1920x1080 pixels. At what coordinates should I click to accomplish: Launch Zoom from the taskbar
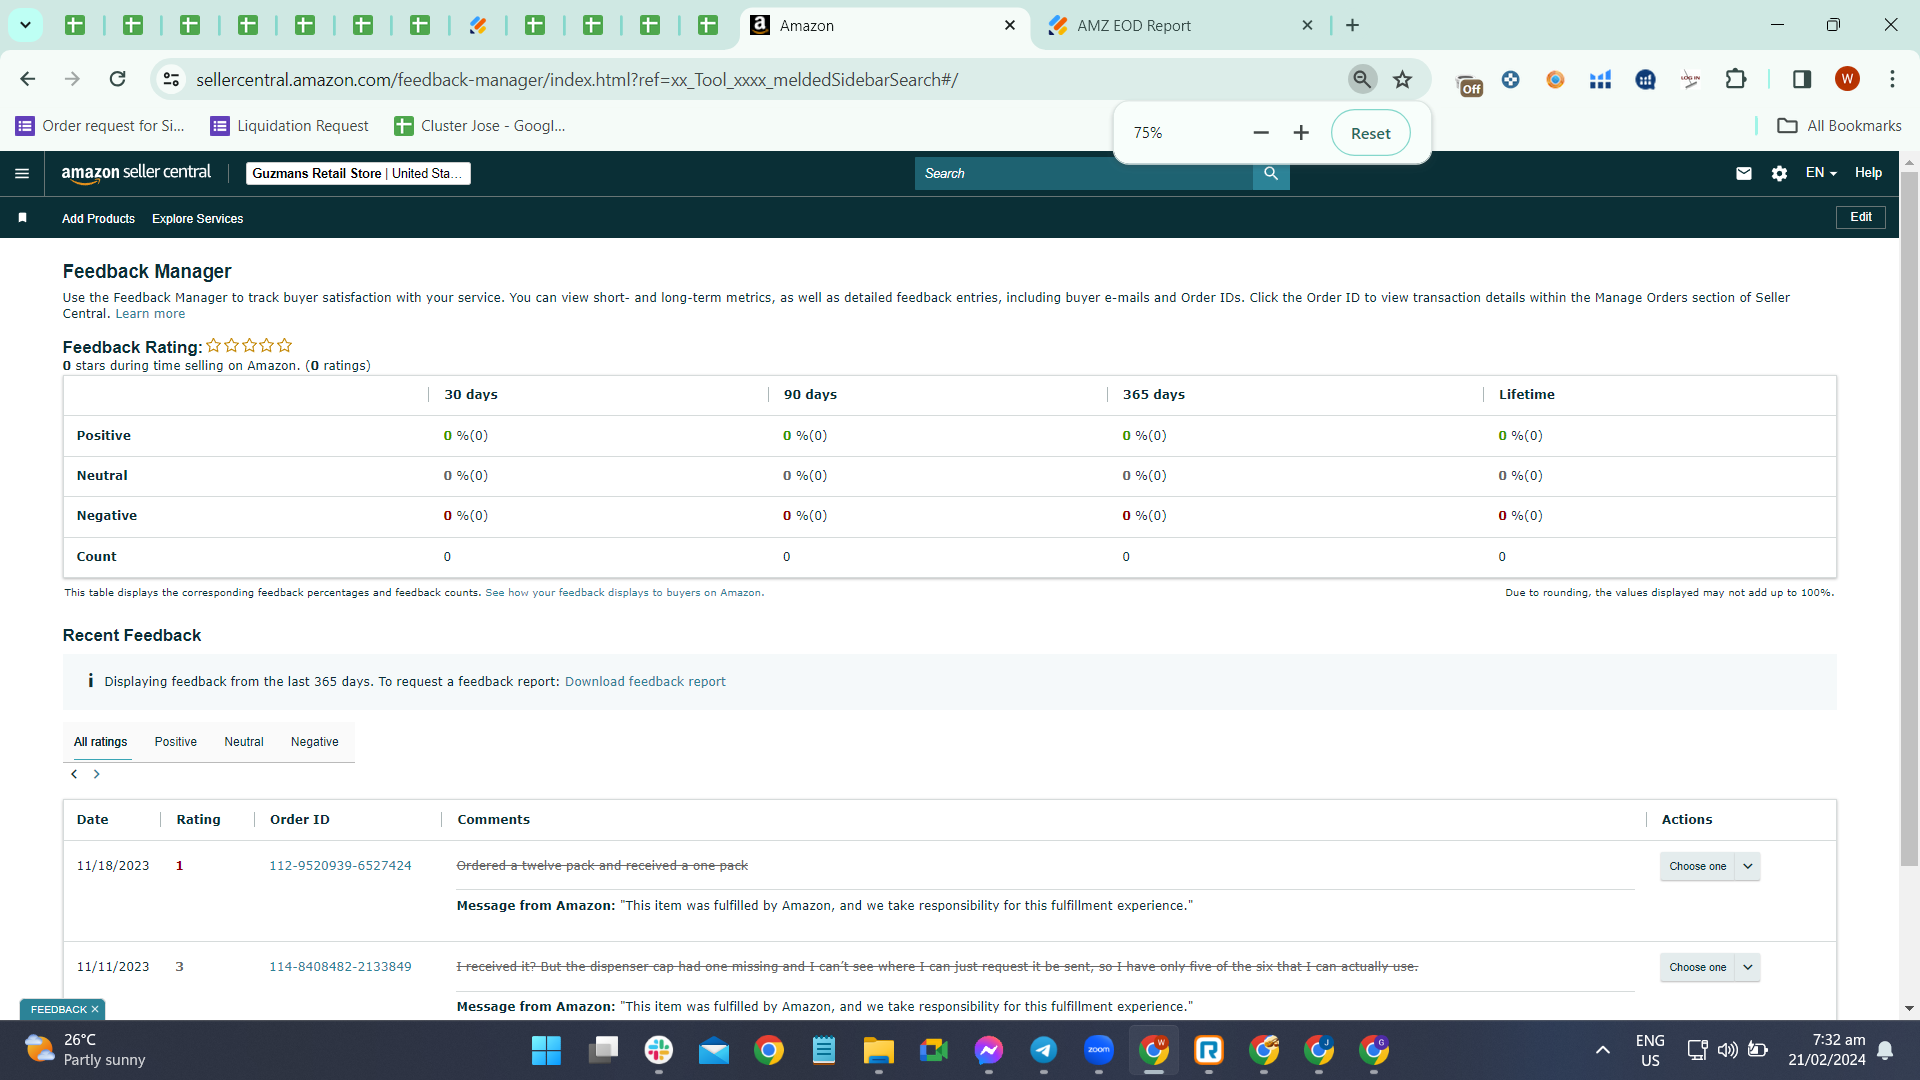click(1099, 1050)
